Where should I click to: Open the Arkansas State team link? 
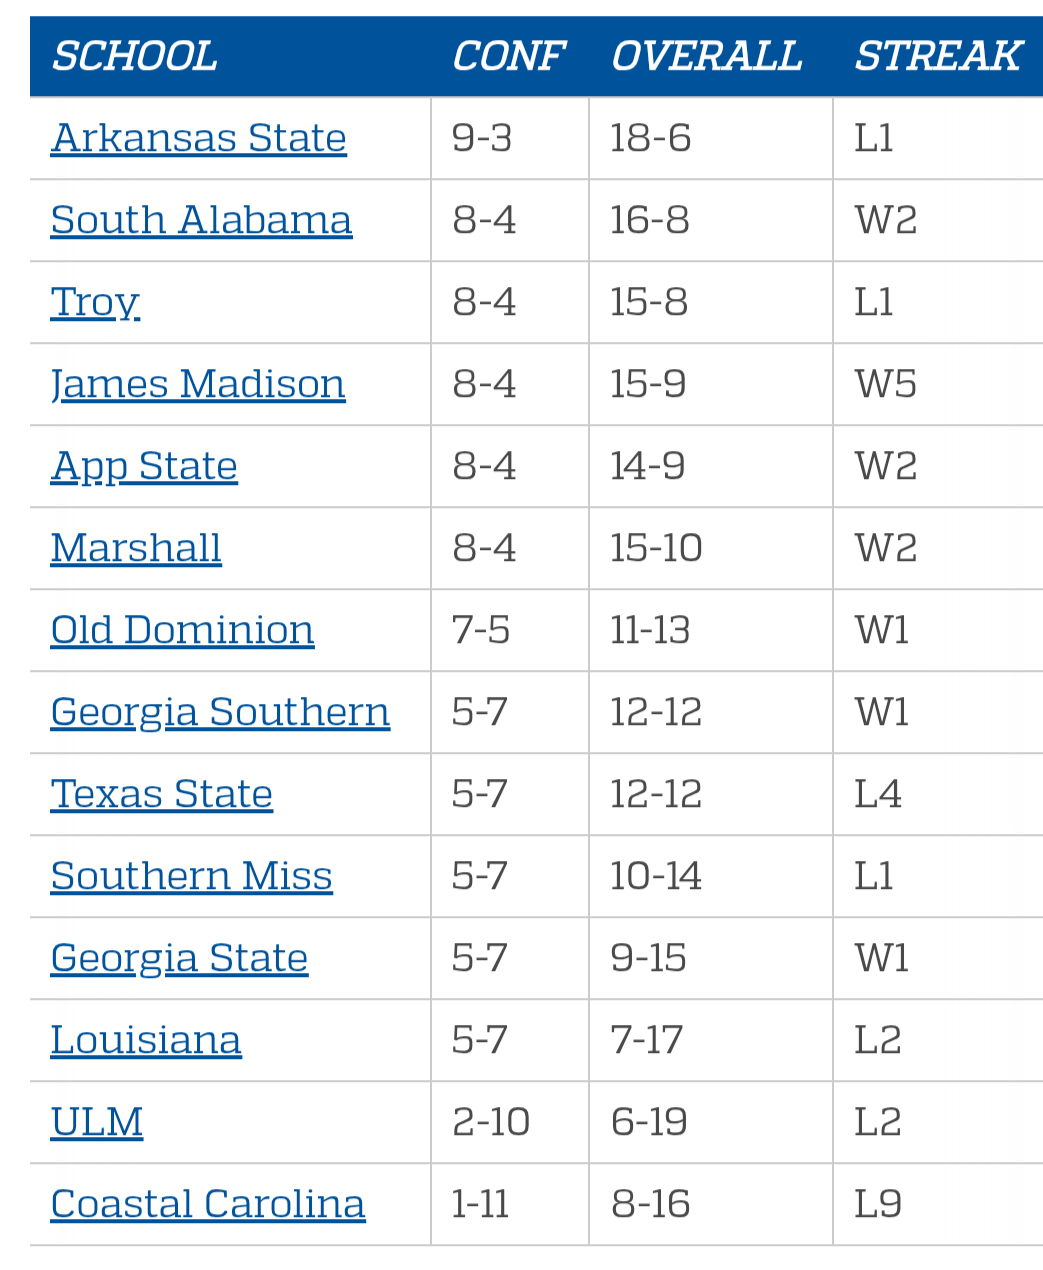click(x=199, y=138)
